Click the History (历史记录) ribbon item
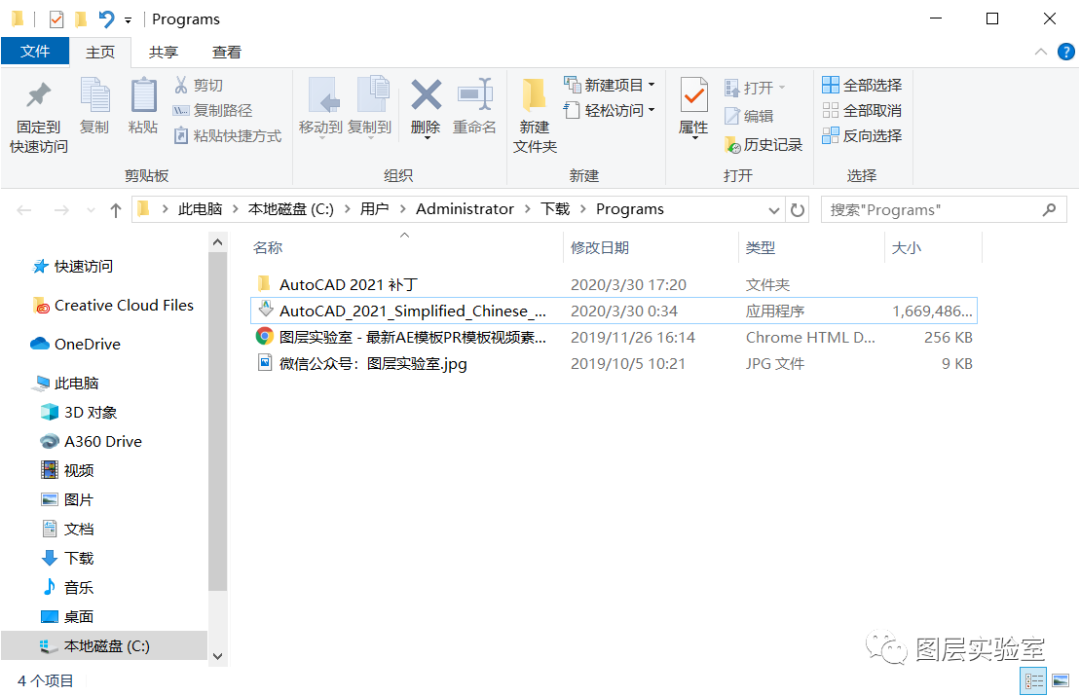Viewport: 1080px width, 696px height. [x=763, y=145]
